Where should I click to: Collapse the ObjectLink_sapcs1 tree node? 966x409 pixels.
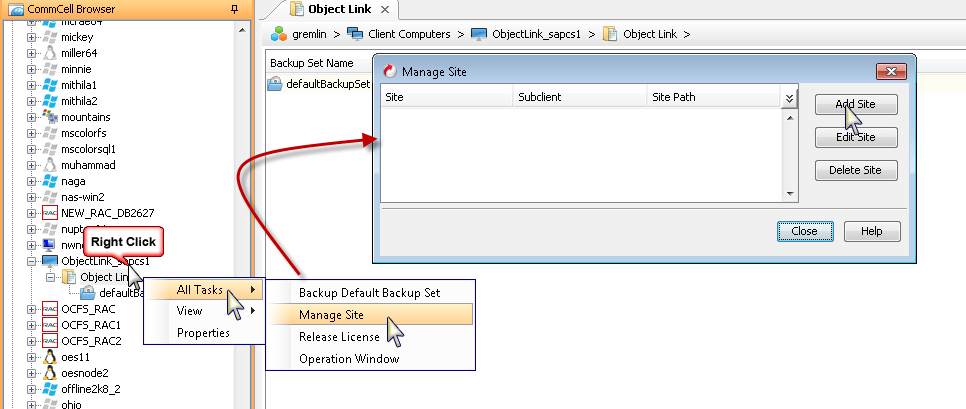tap(31, 261)
